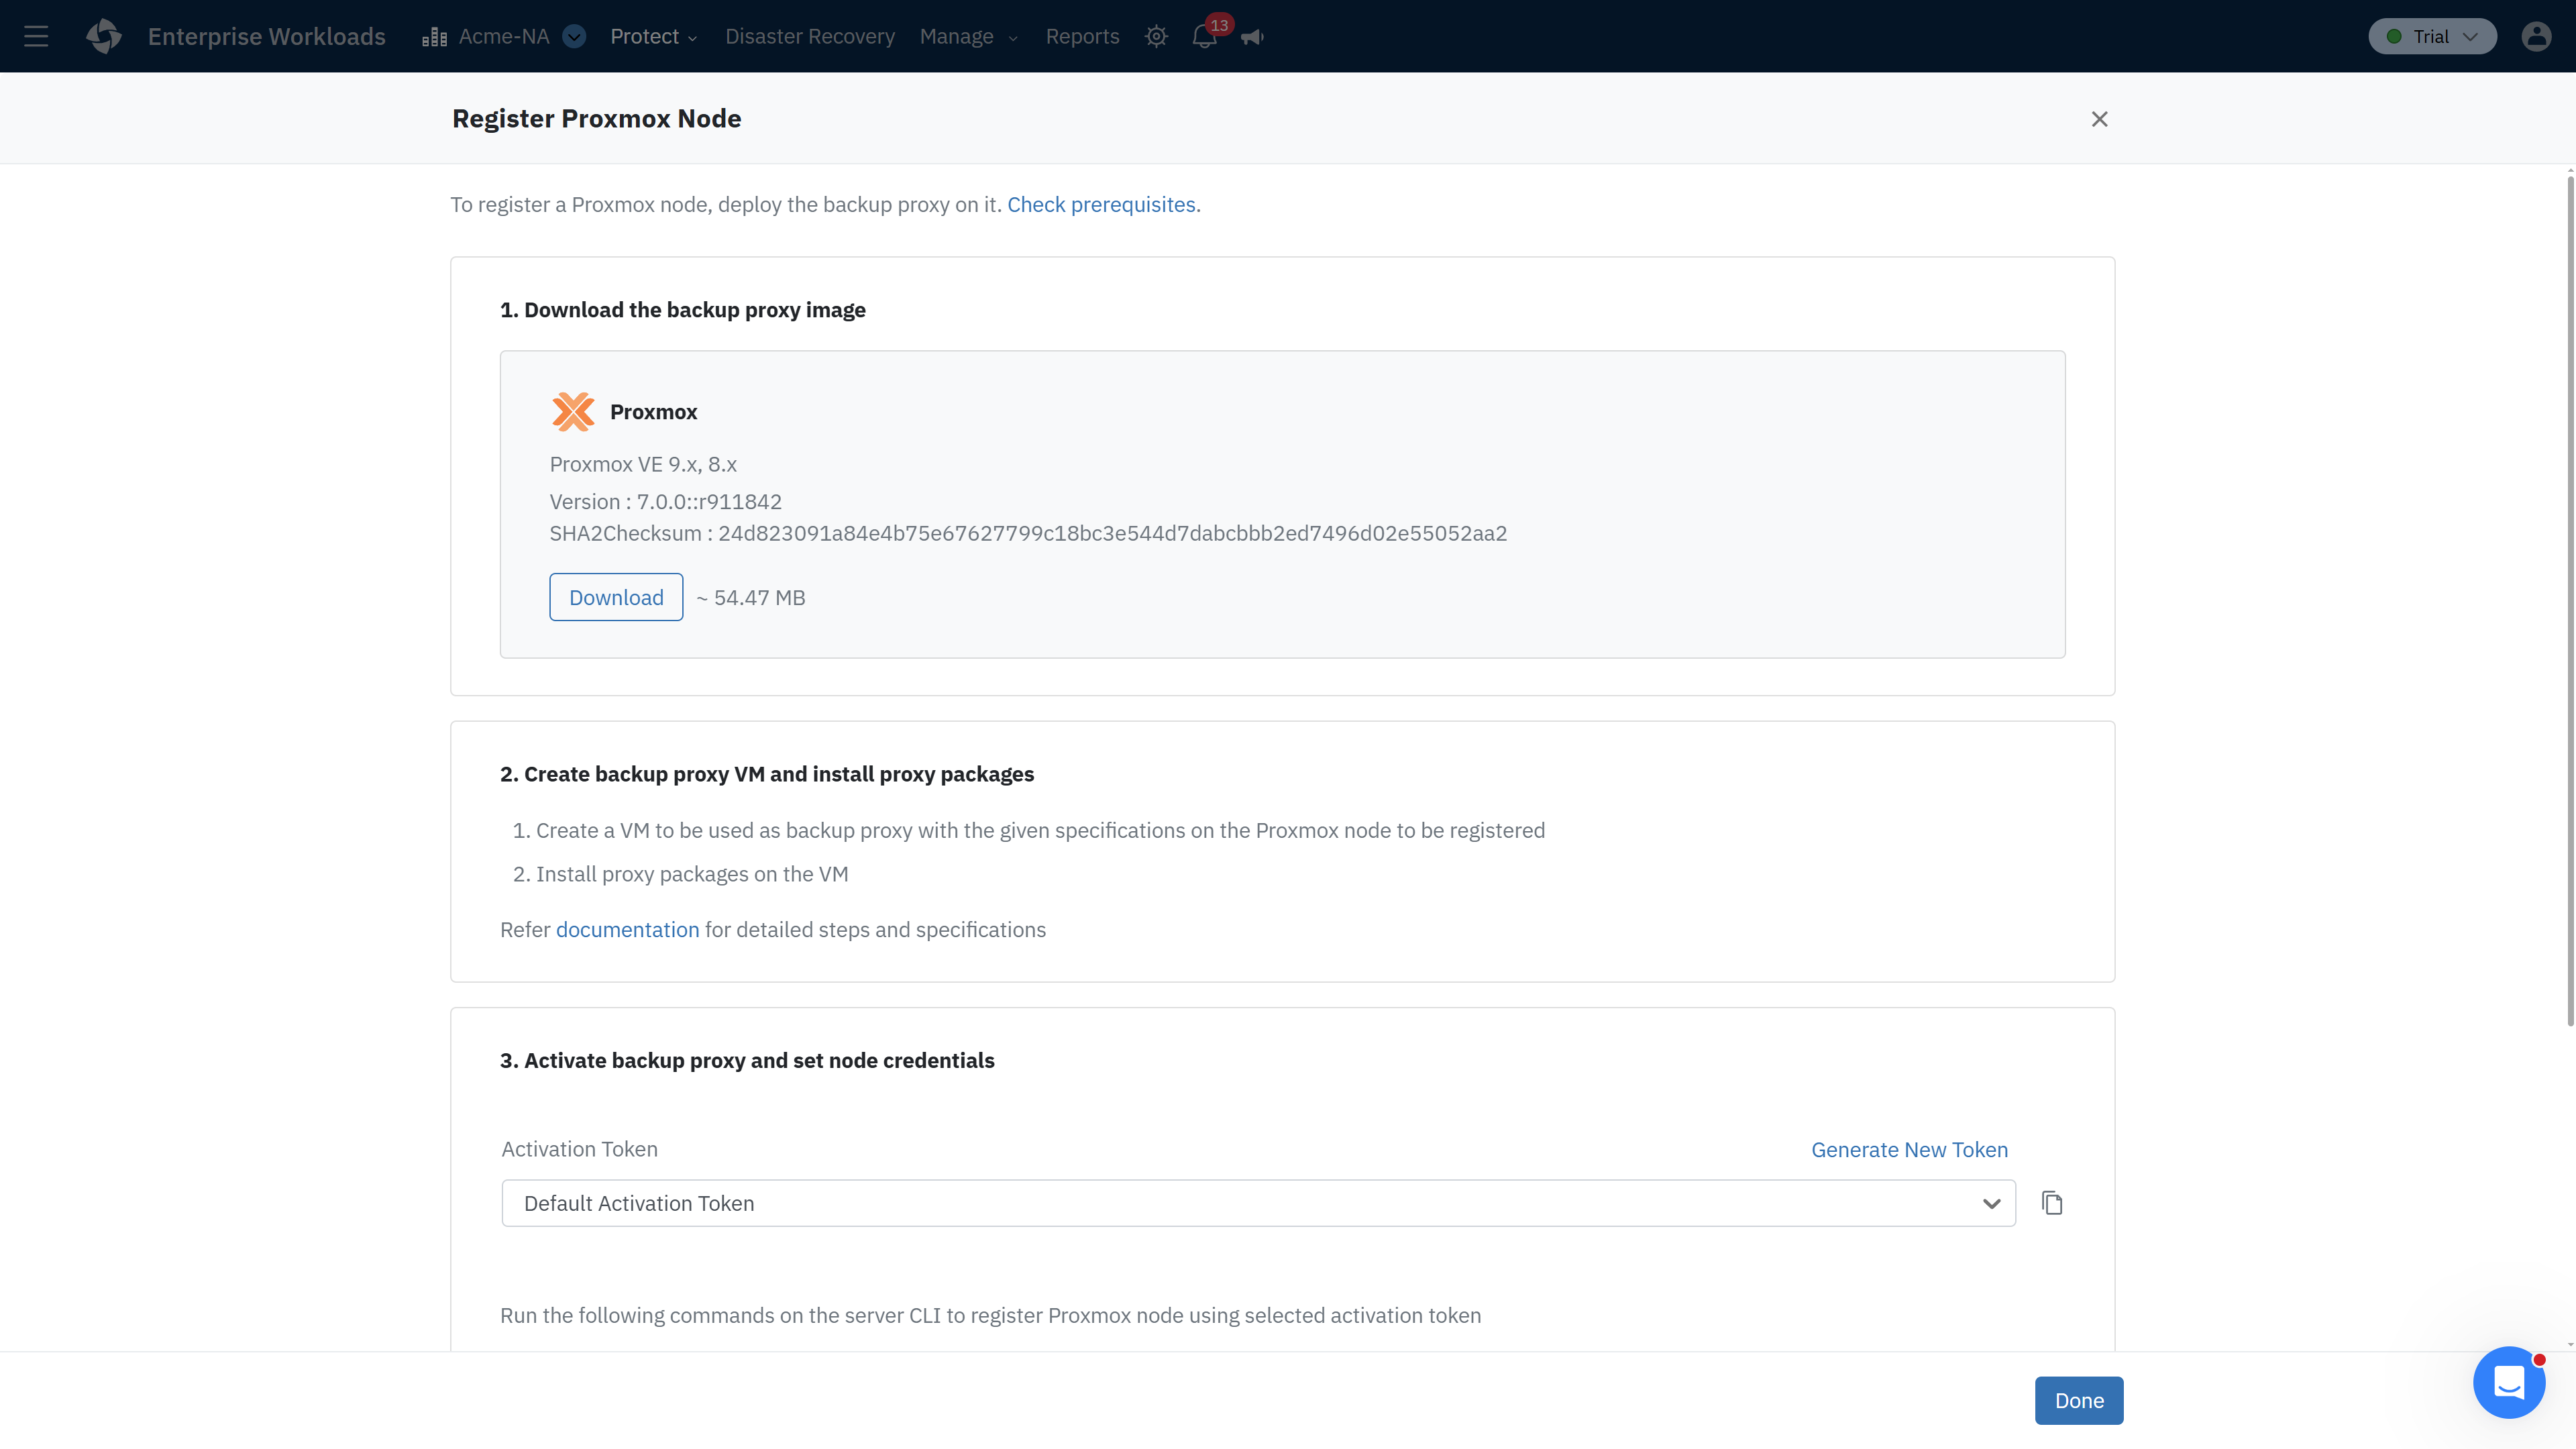Viewport: 2576px width, 1449px height.
Task: Open the documentation link
Action: point(627,929)
